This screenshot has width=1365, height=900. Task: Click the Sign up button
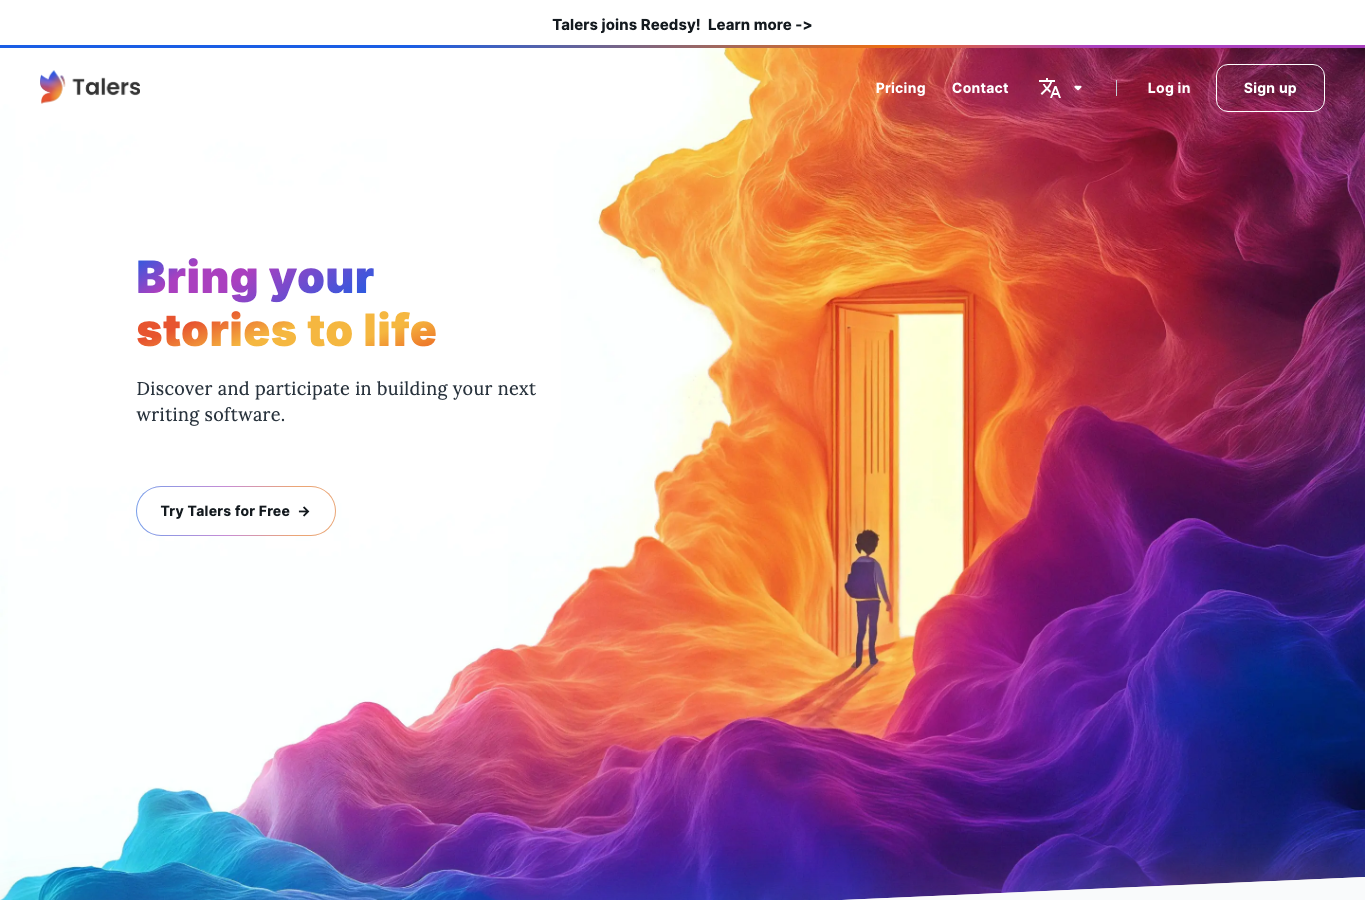(x=1270, y=88)
